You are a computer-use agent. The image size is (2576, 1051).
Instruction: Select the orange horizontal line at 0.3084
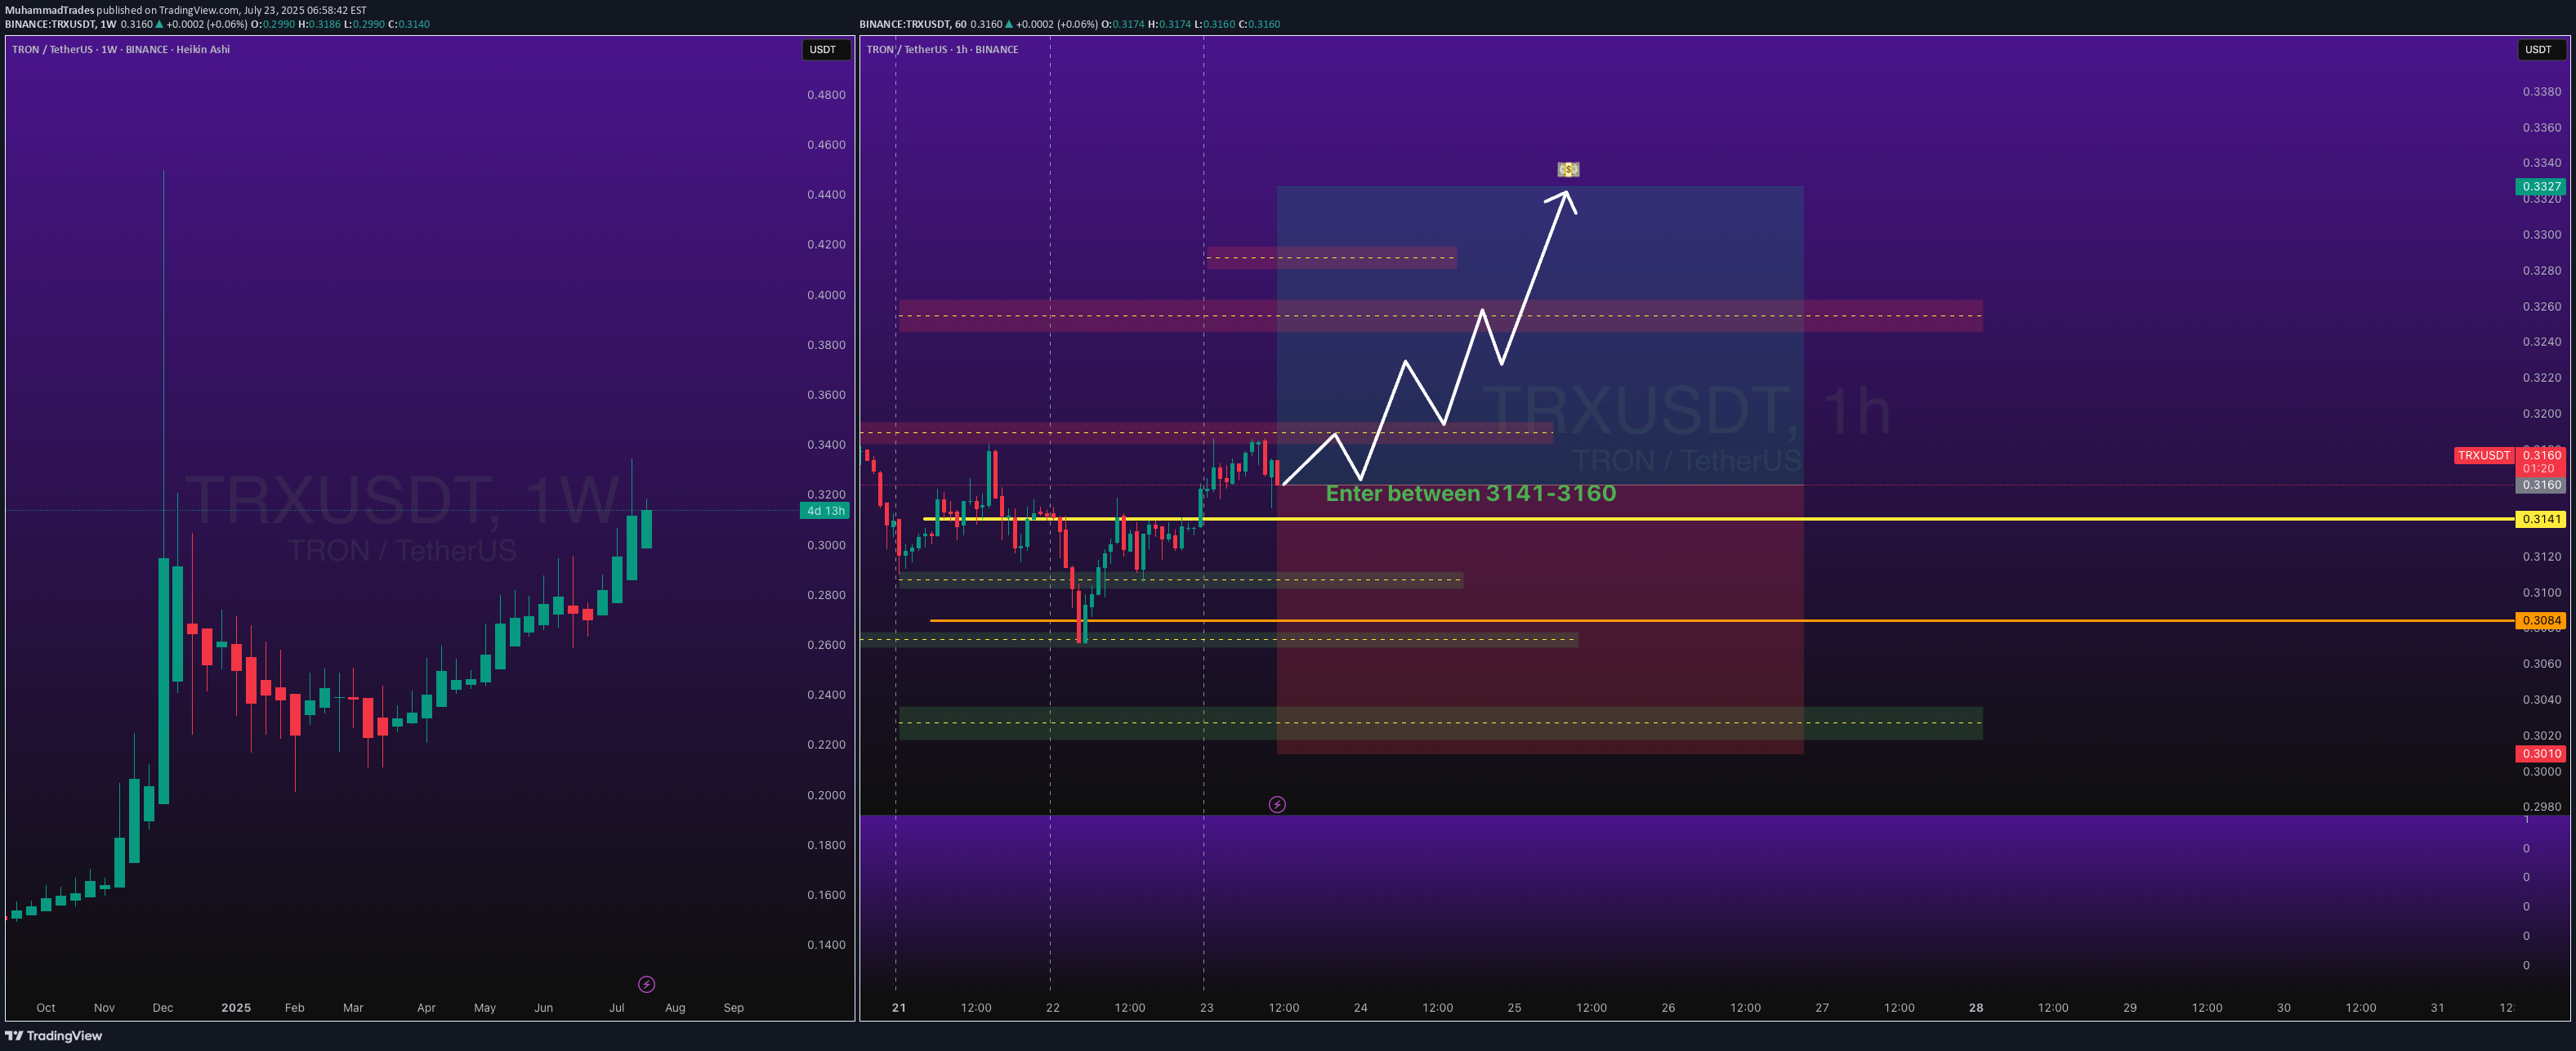pos(1722,621)
